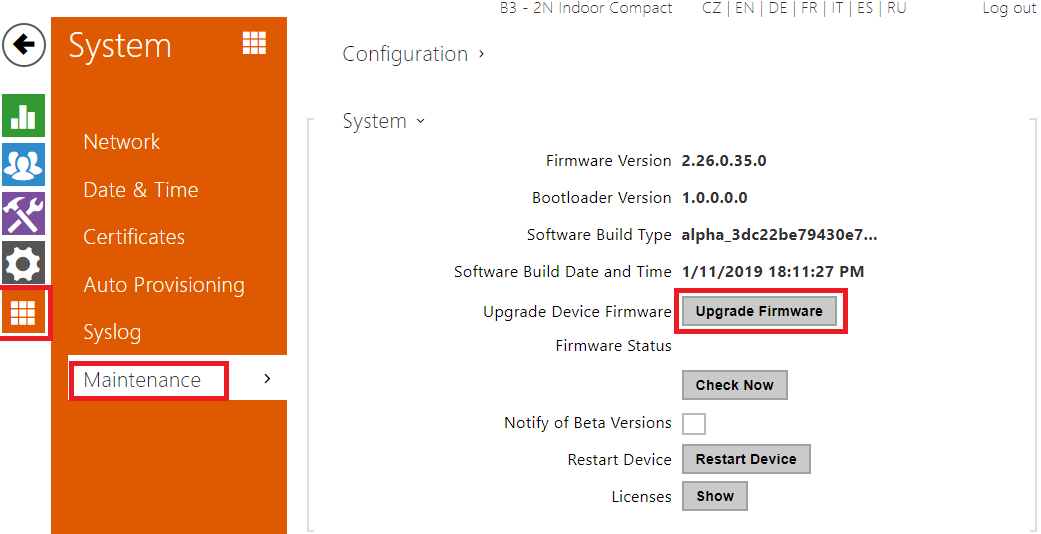Open the Network menu item
The width and height of the screenshot is (1041, 534).
tap(122, 142)
